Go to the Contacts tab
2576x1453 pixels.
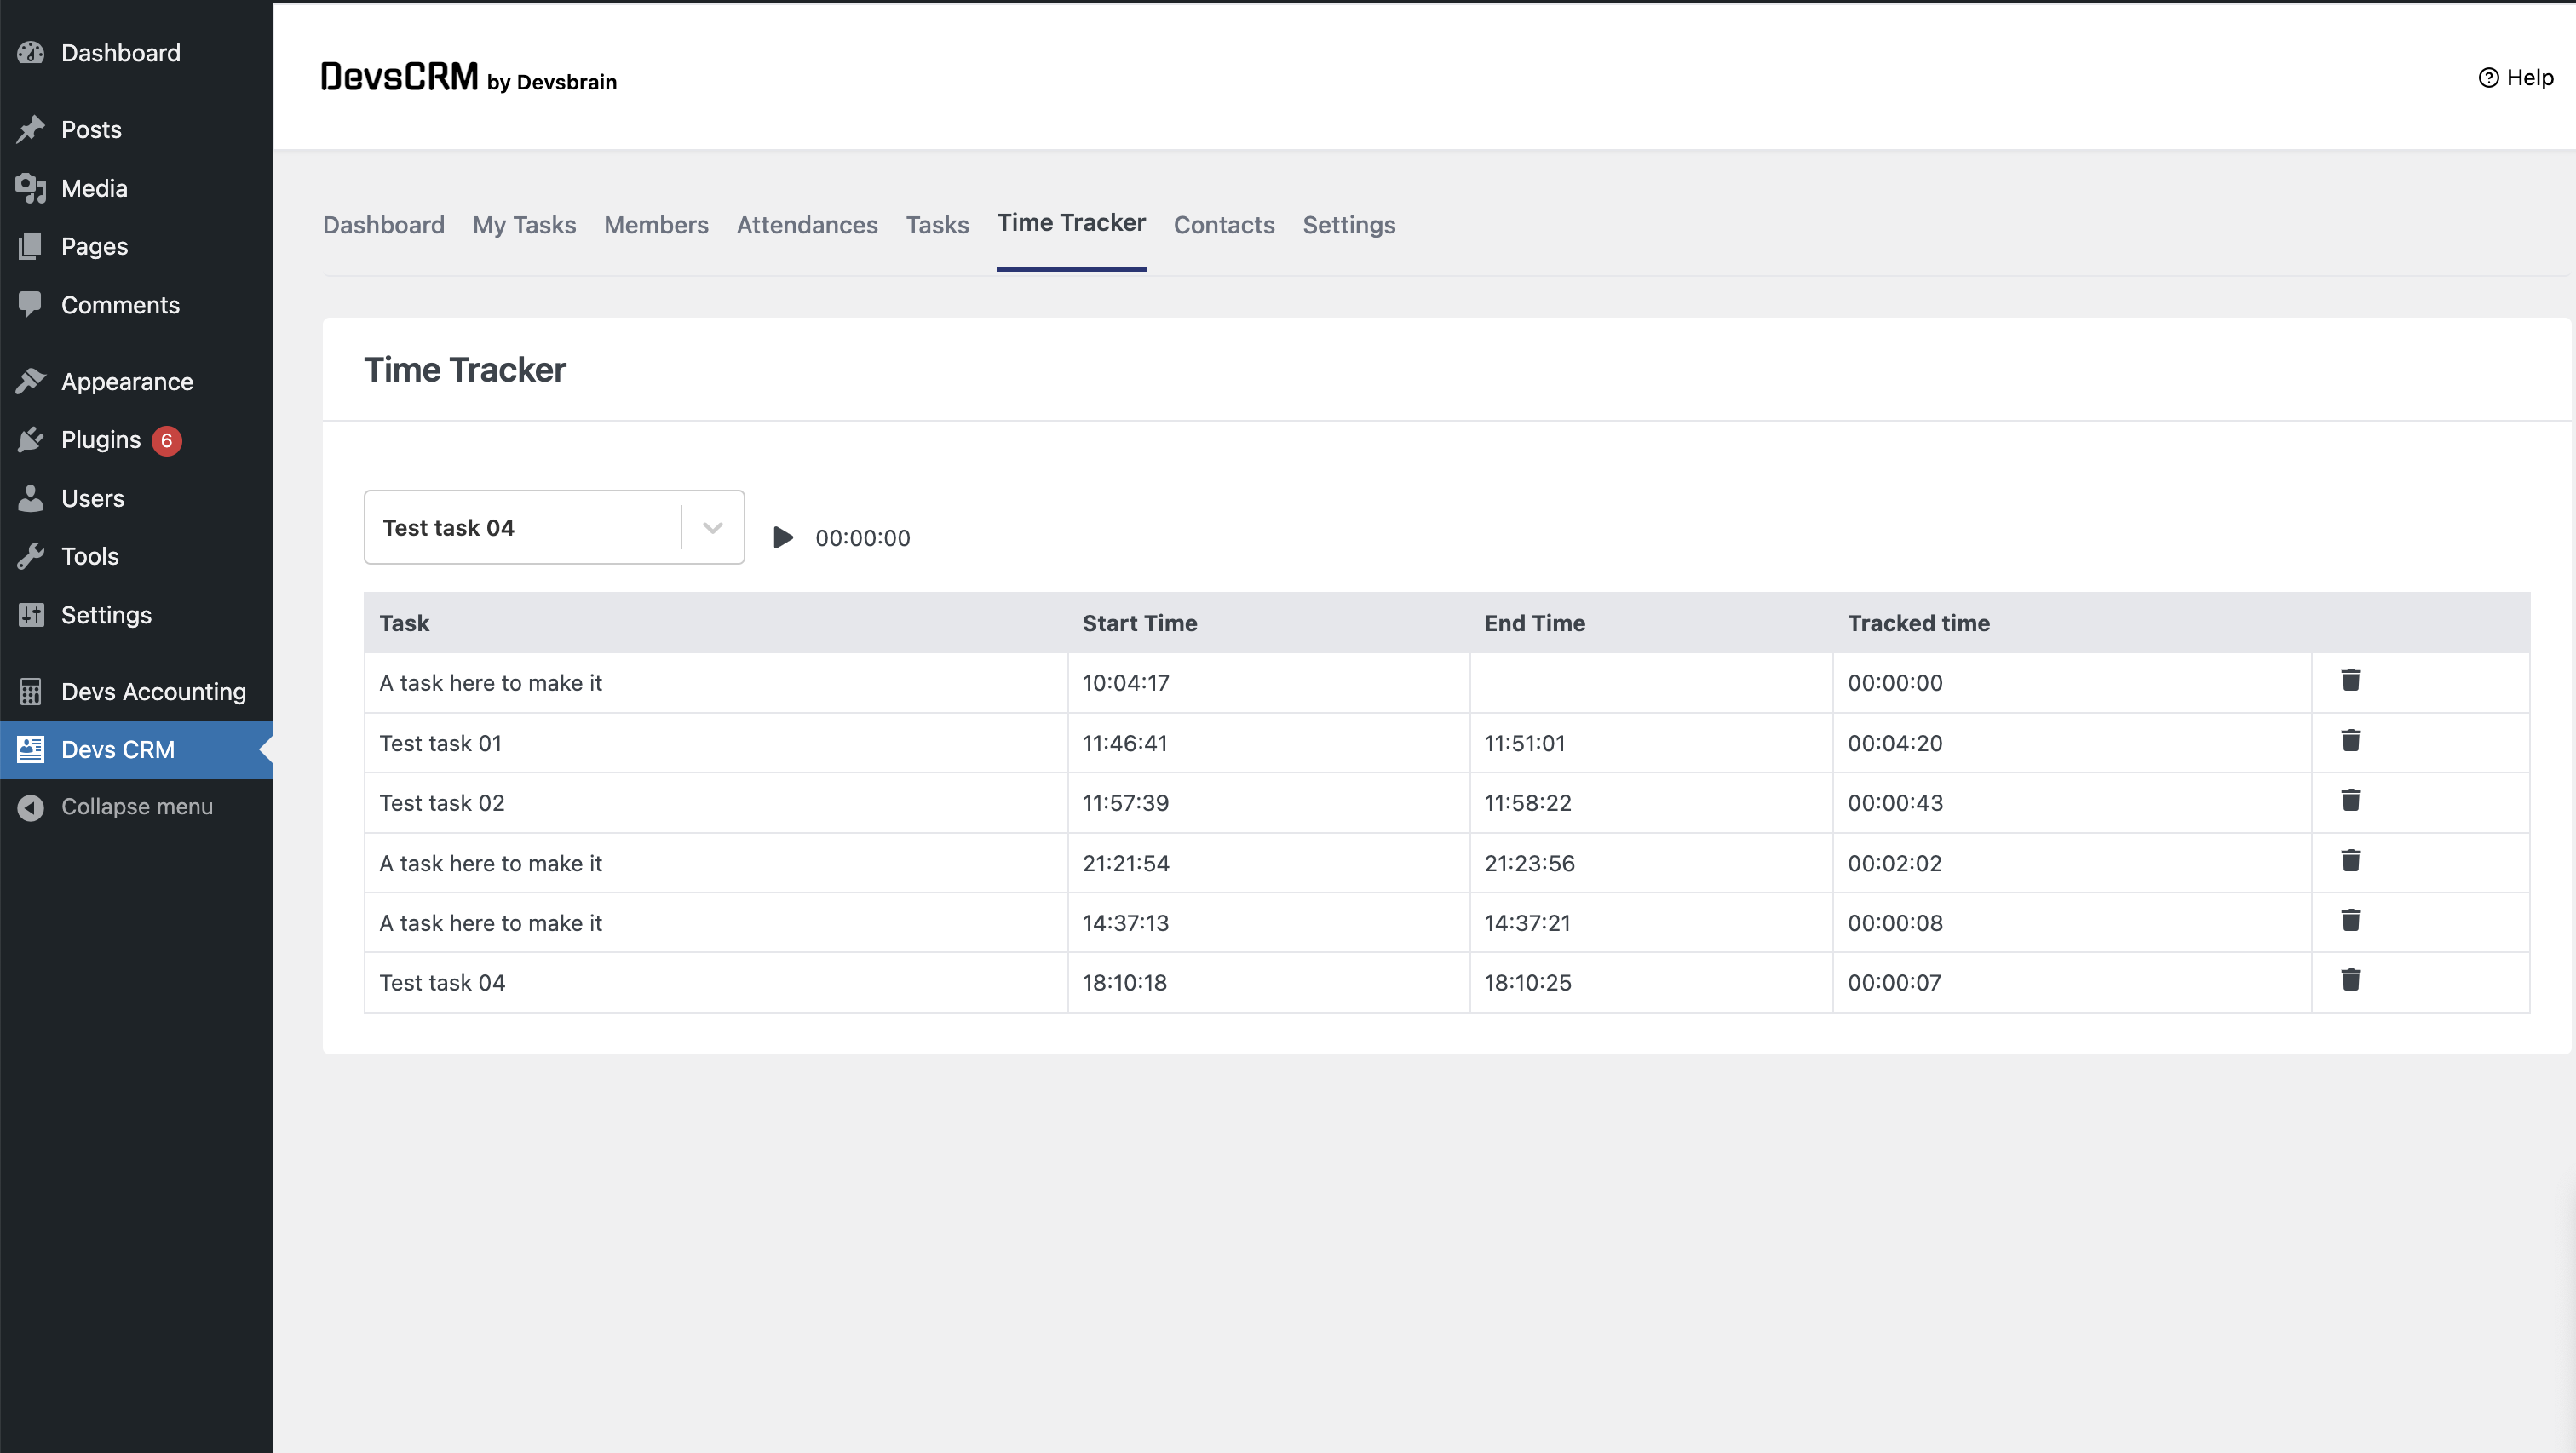[x=1223, y=225]
